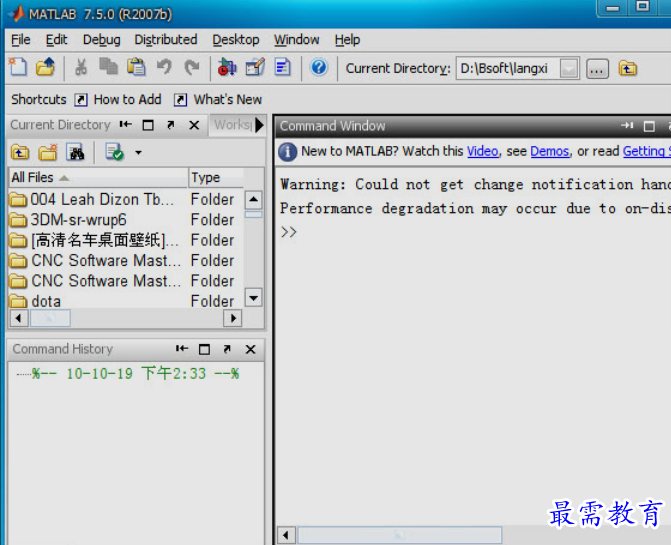Select the 10-10-19 history session entry
671x545 pixels.
coord(136,373)
